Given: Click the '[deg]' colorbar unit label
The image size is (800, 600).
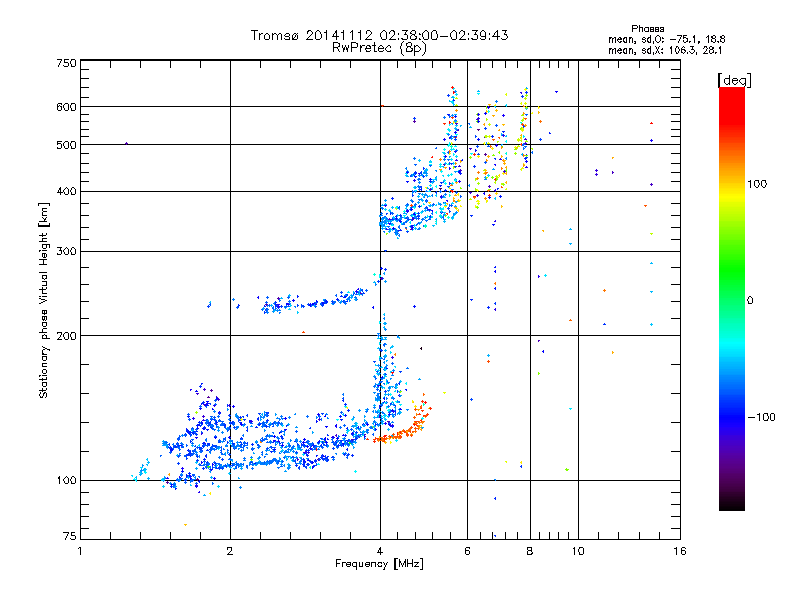Looking at the screenshot, I should pyautogui.click(x=734, y=80).
